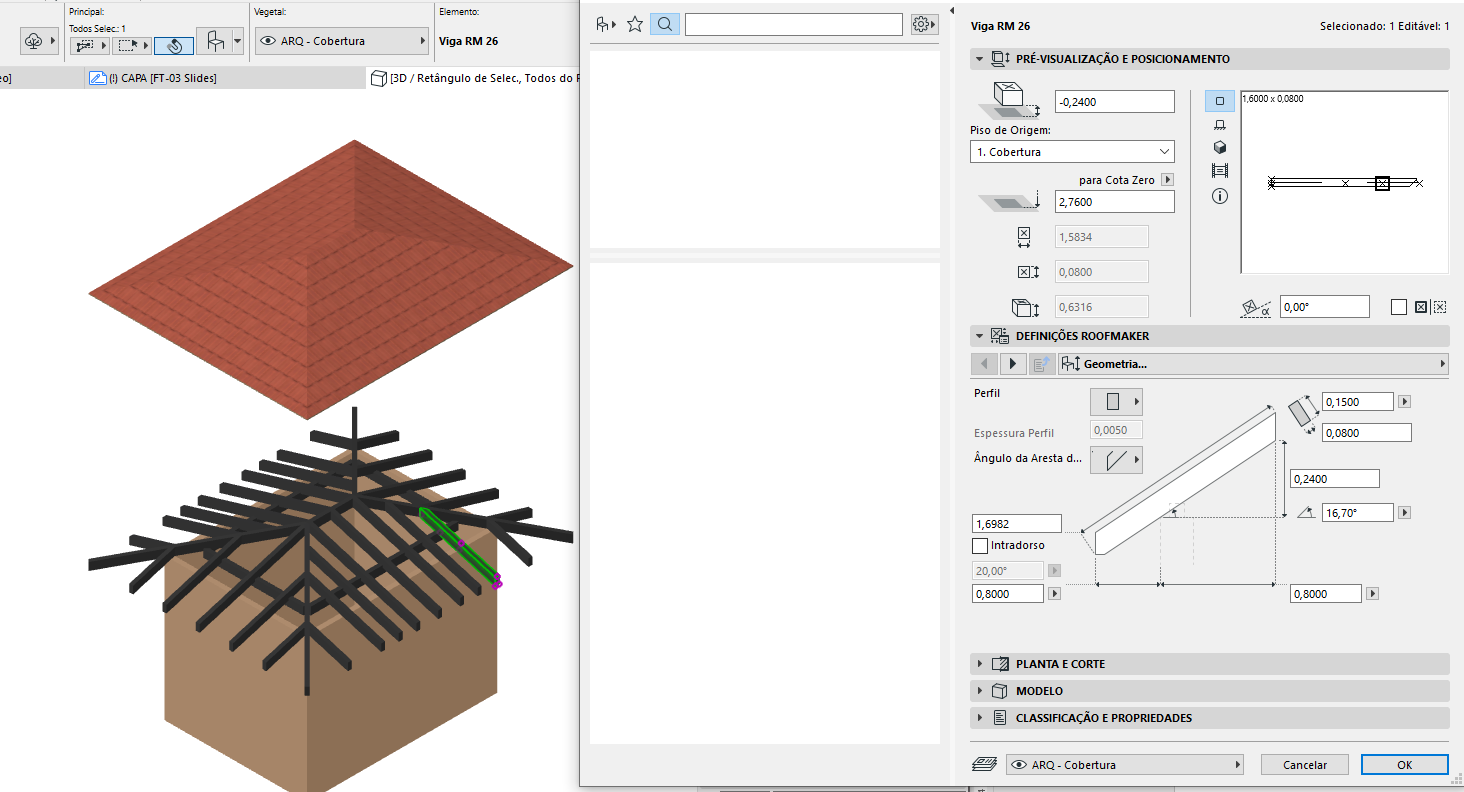Expand the PLANTA E CORTE section
This screenshot has width=1464, height=792.
click(x=980, y=663)
